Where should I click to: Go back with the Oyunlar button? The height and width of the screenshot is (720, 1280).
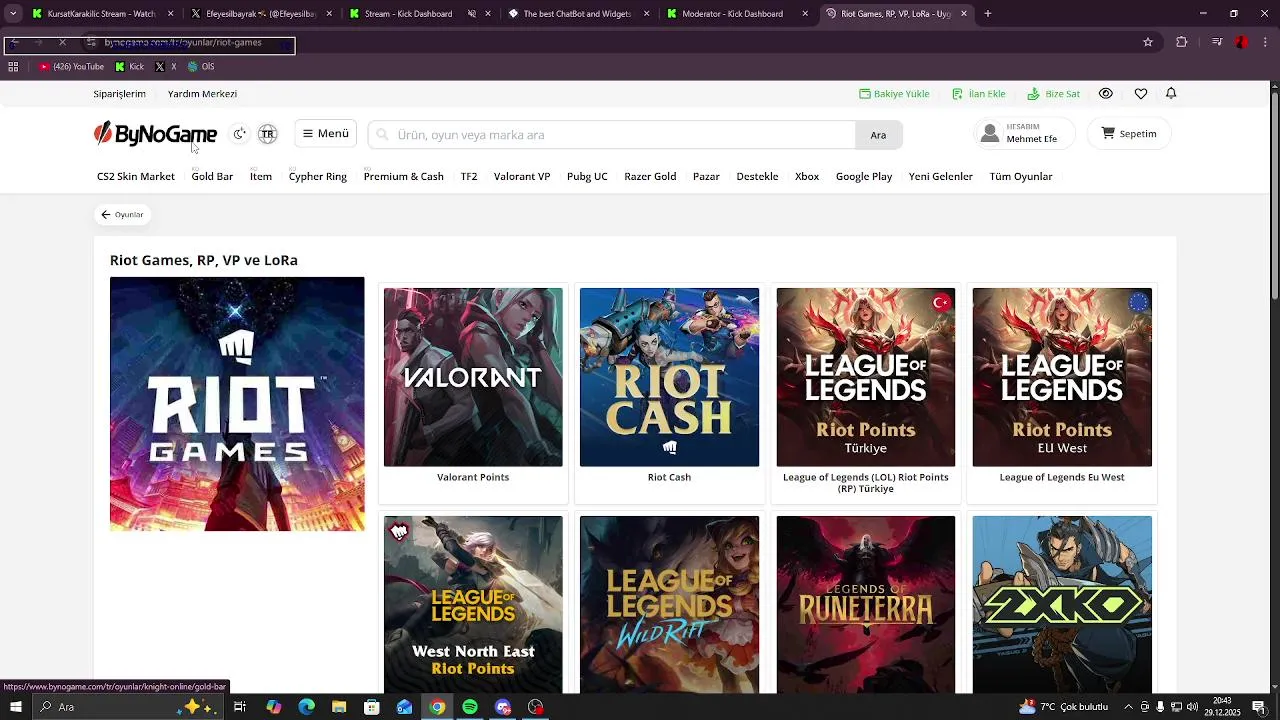point(122,215)
